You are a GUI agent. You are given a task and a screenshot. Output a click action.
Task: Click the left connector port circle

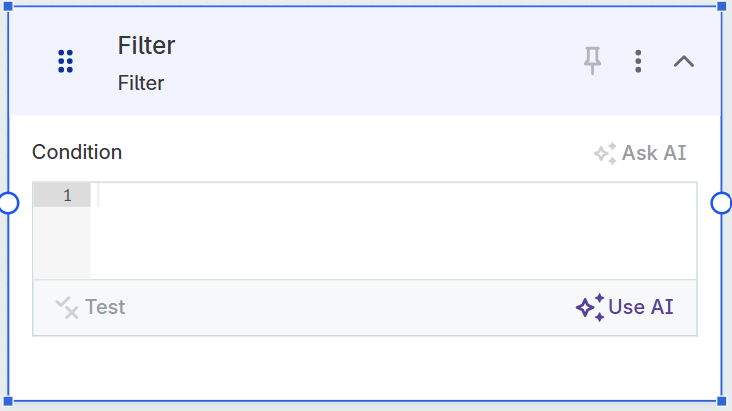(8, 203)
